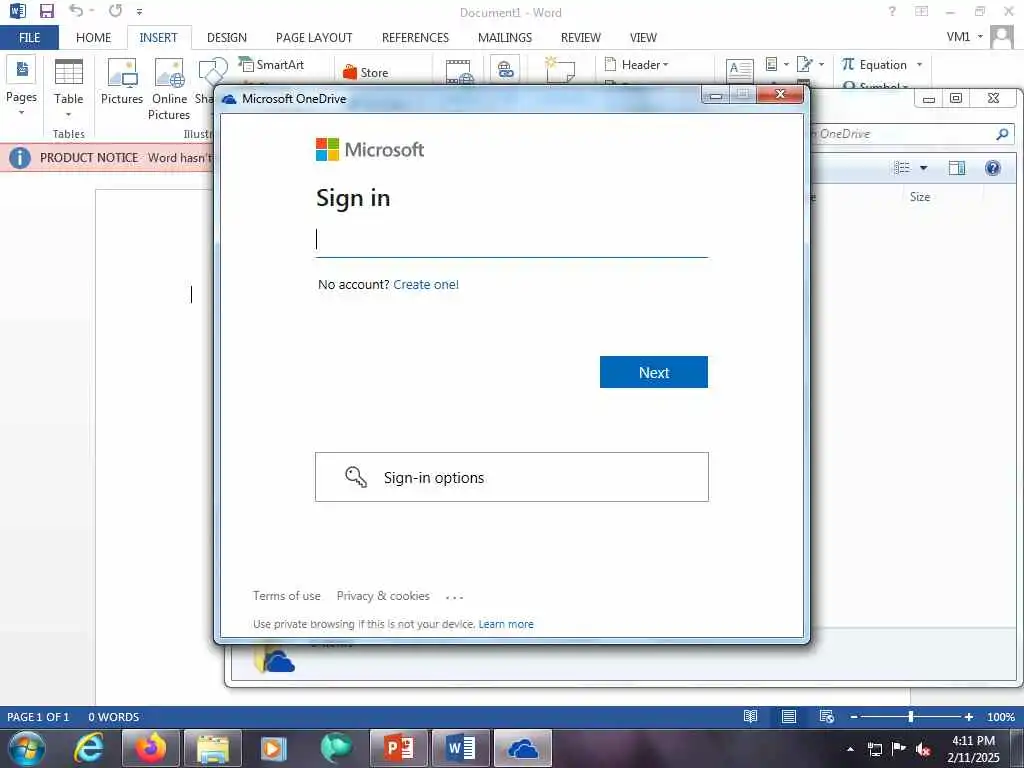Save the document from the Quick Access Toolbar
Screen dimensions: 1024x768
(x=46, y=11)
